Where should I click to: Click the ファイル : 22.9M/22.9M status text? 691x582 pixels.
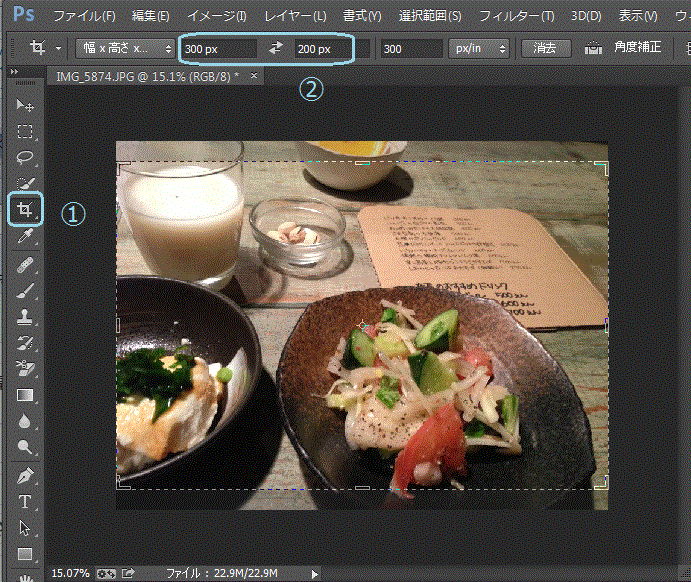(222, 574)
